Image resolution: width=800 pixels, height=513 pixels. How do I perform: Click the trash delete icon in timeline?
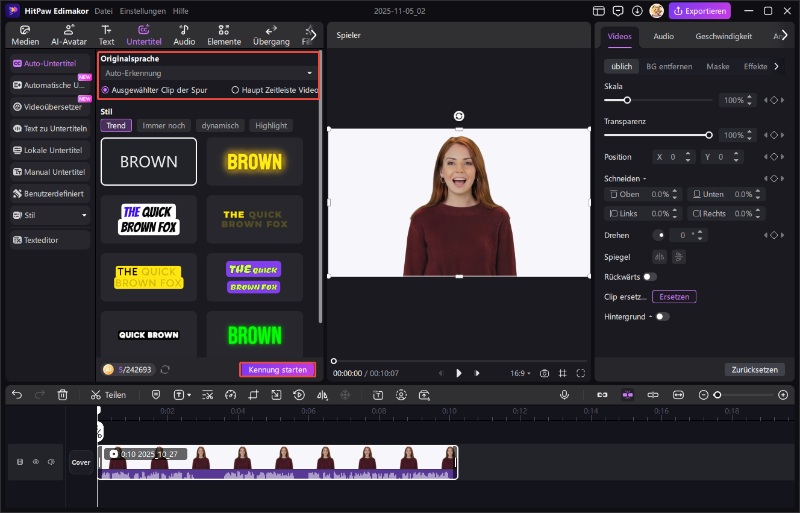pos(63,395)
